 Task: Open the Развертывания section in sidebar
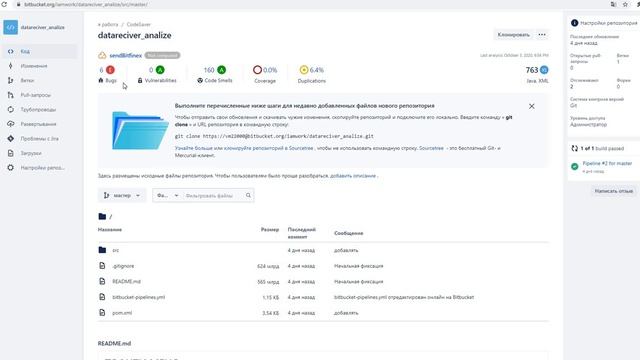pos(39,124)
